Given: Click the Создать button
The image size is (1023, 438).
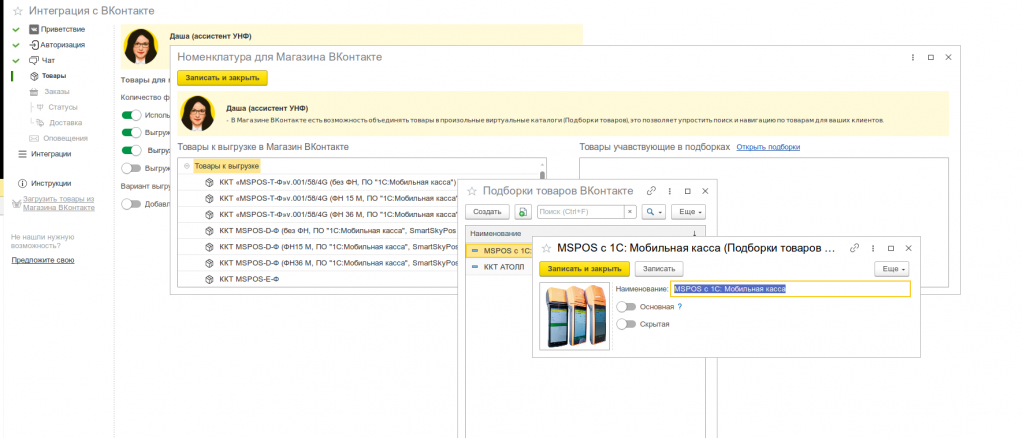Looking at the screenshot, I should point(487,212).
